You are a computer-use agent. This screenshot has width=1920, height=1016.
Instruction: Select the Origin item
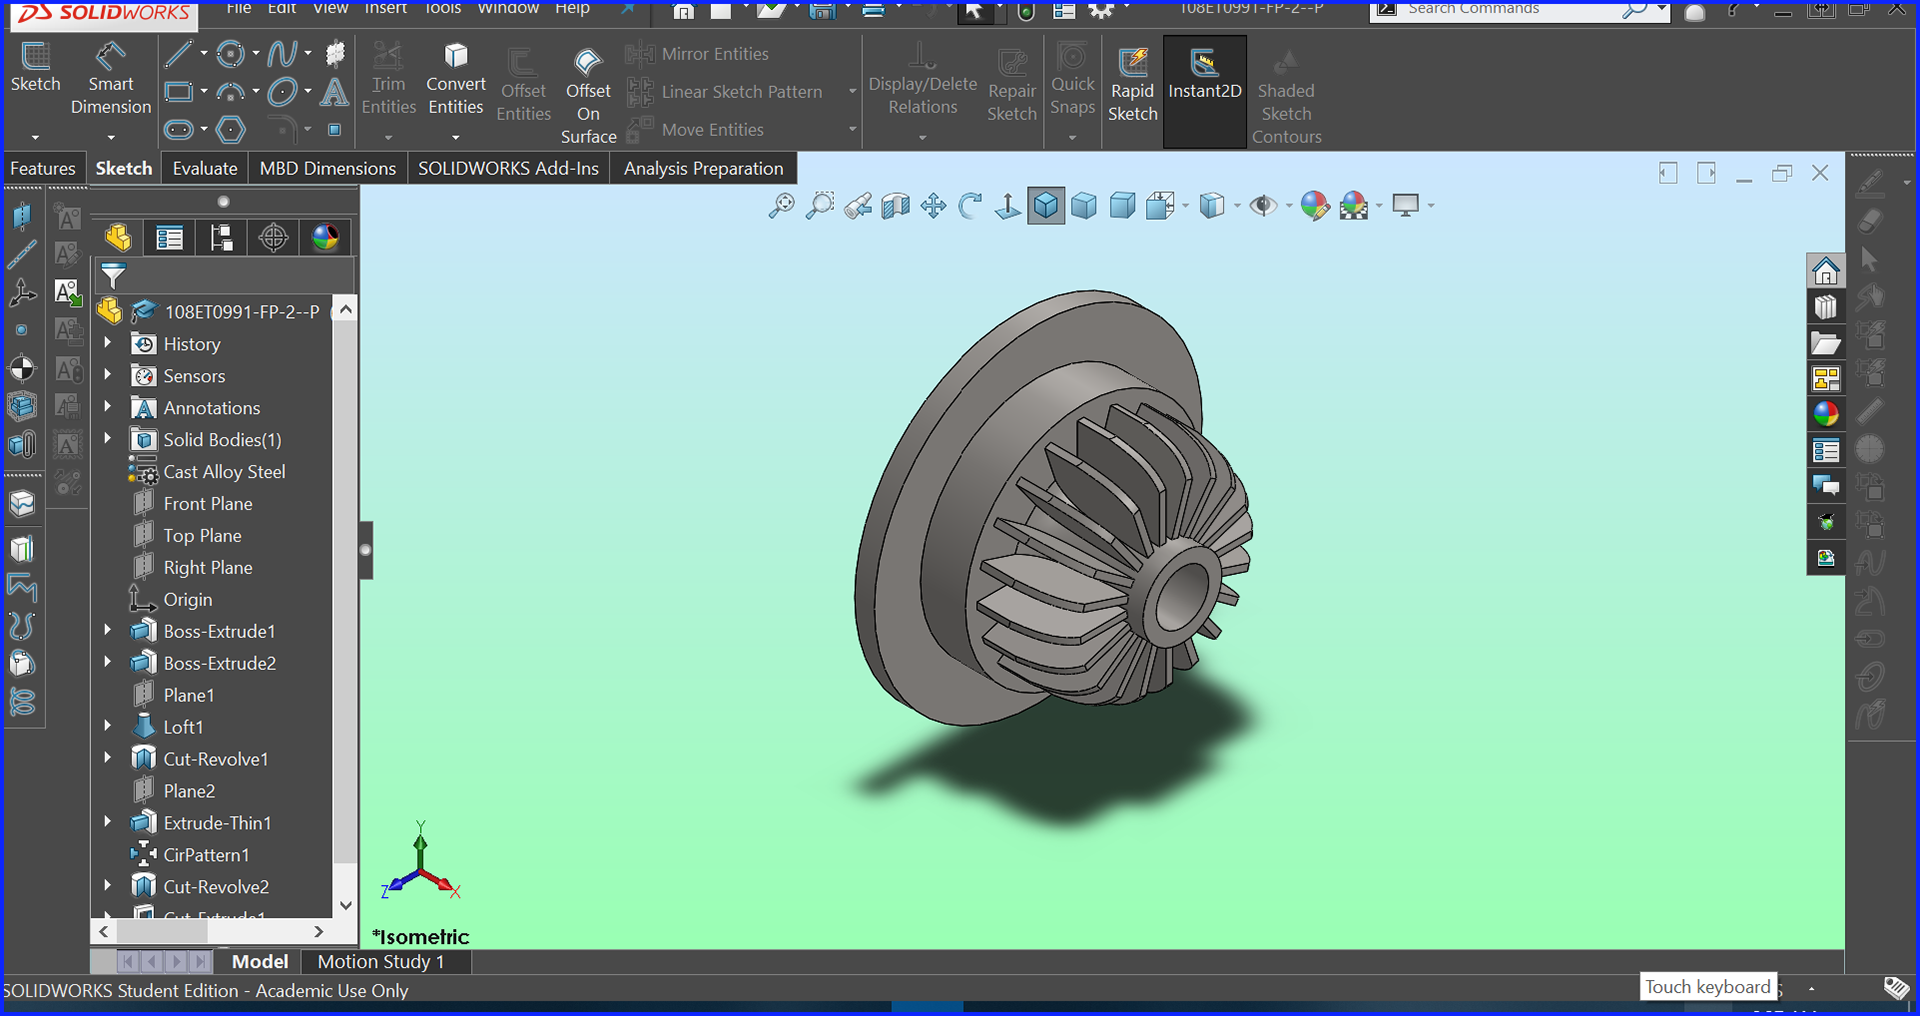click(188, 599)
